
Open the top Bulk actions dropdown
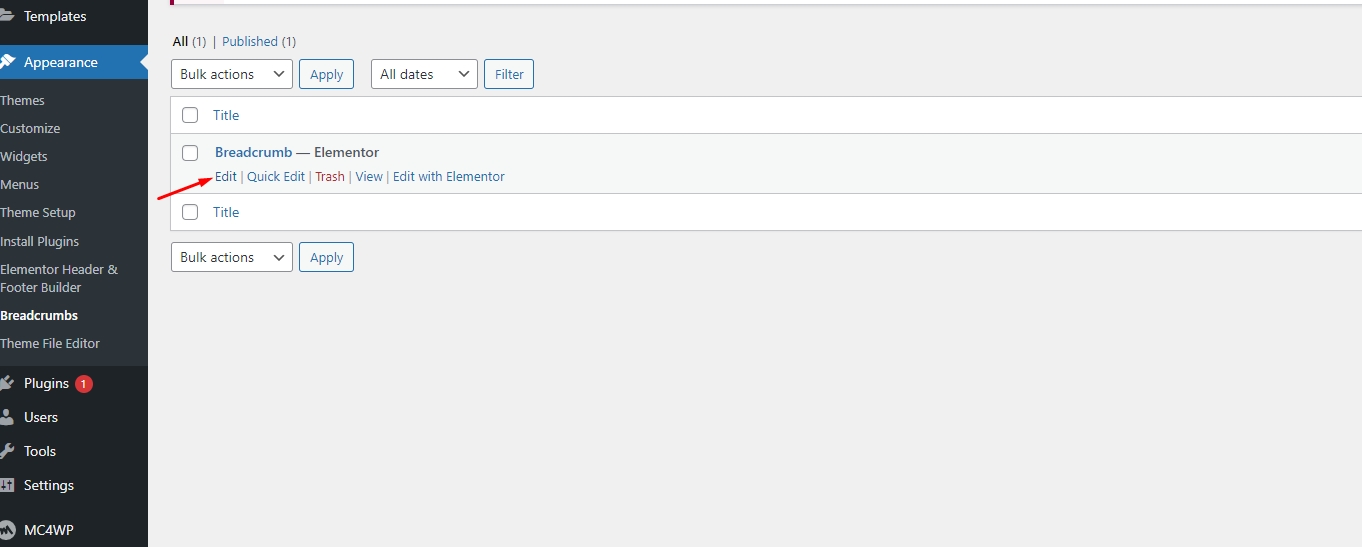click(231, 74)
